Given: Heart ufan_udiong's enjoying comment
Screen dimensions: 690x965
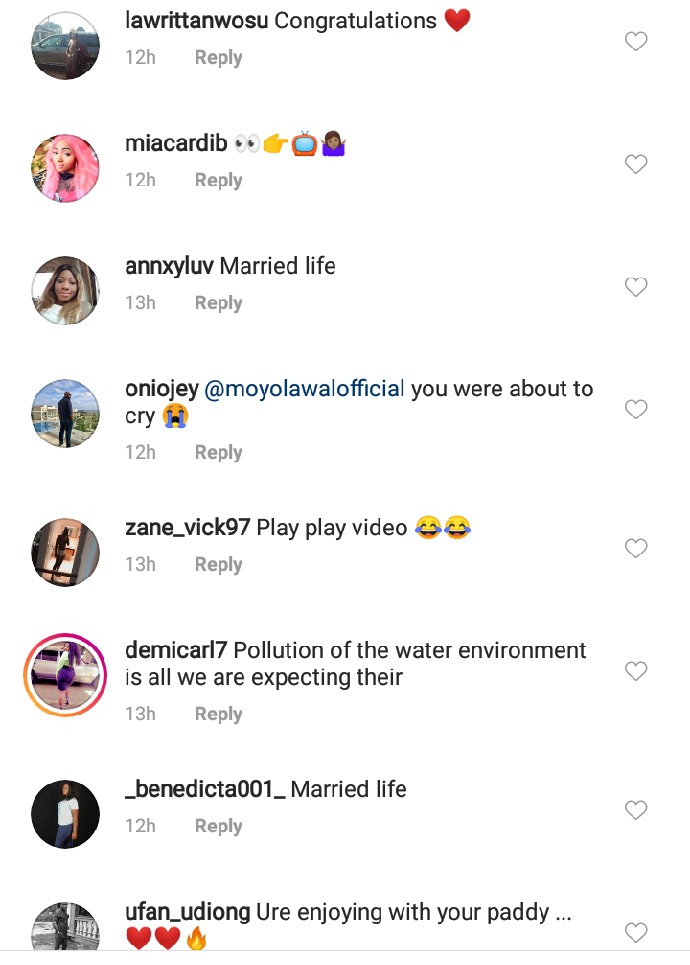Looking at the screenshot, I should coord(636,932).
